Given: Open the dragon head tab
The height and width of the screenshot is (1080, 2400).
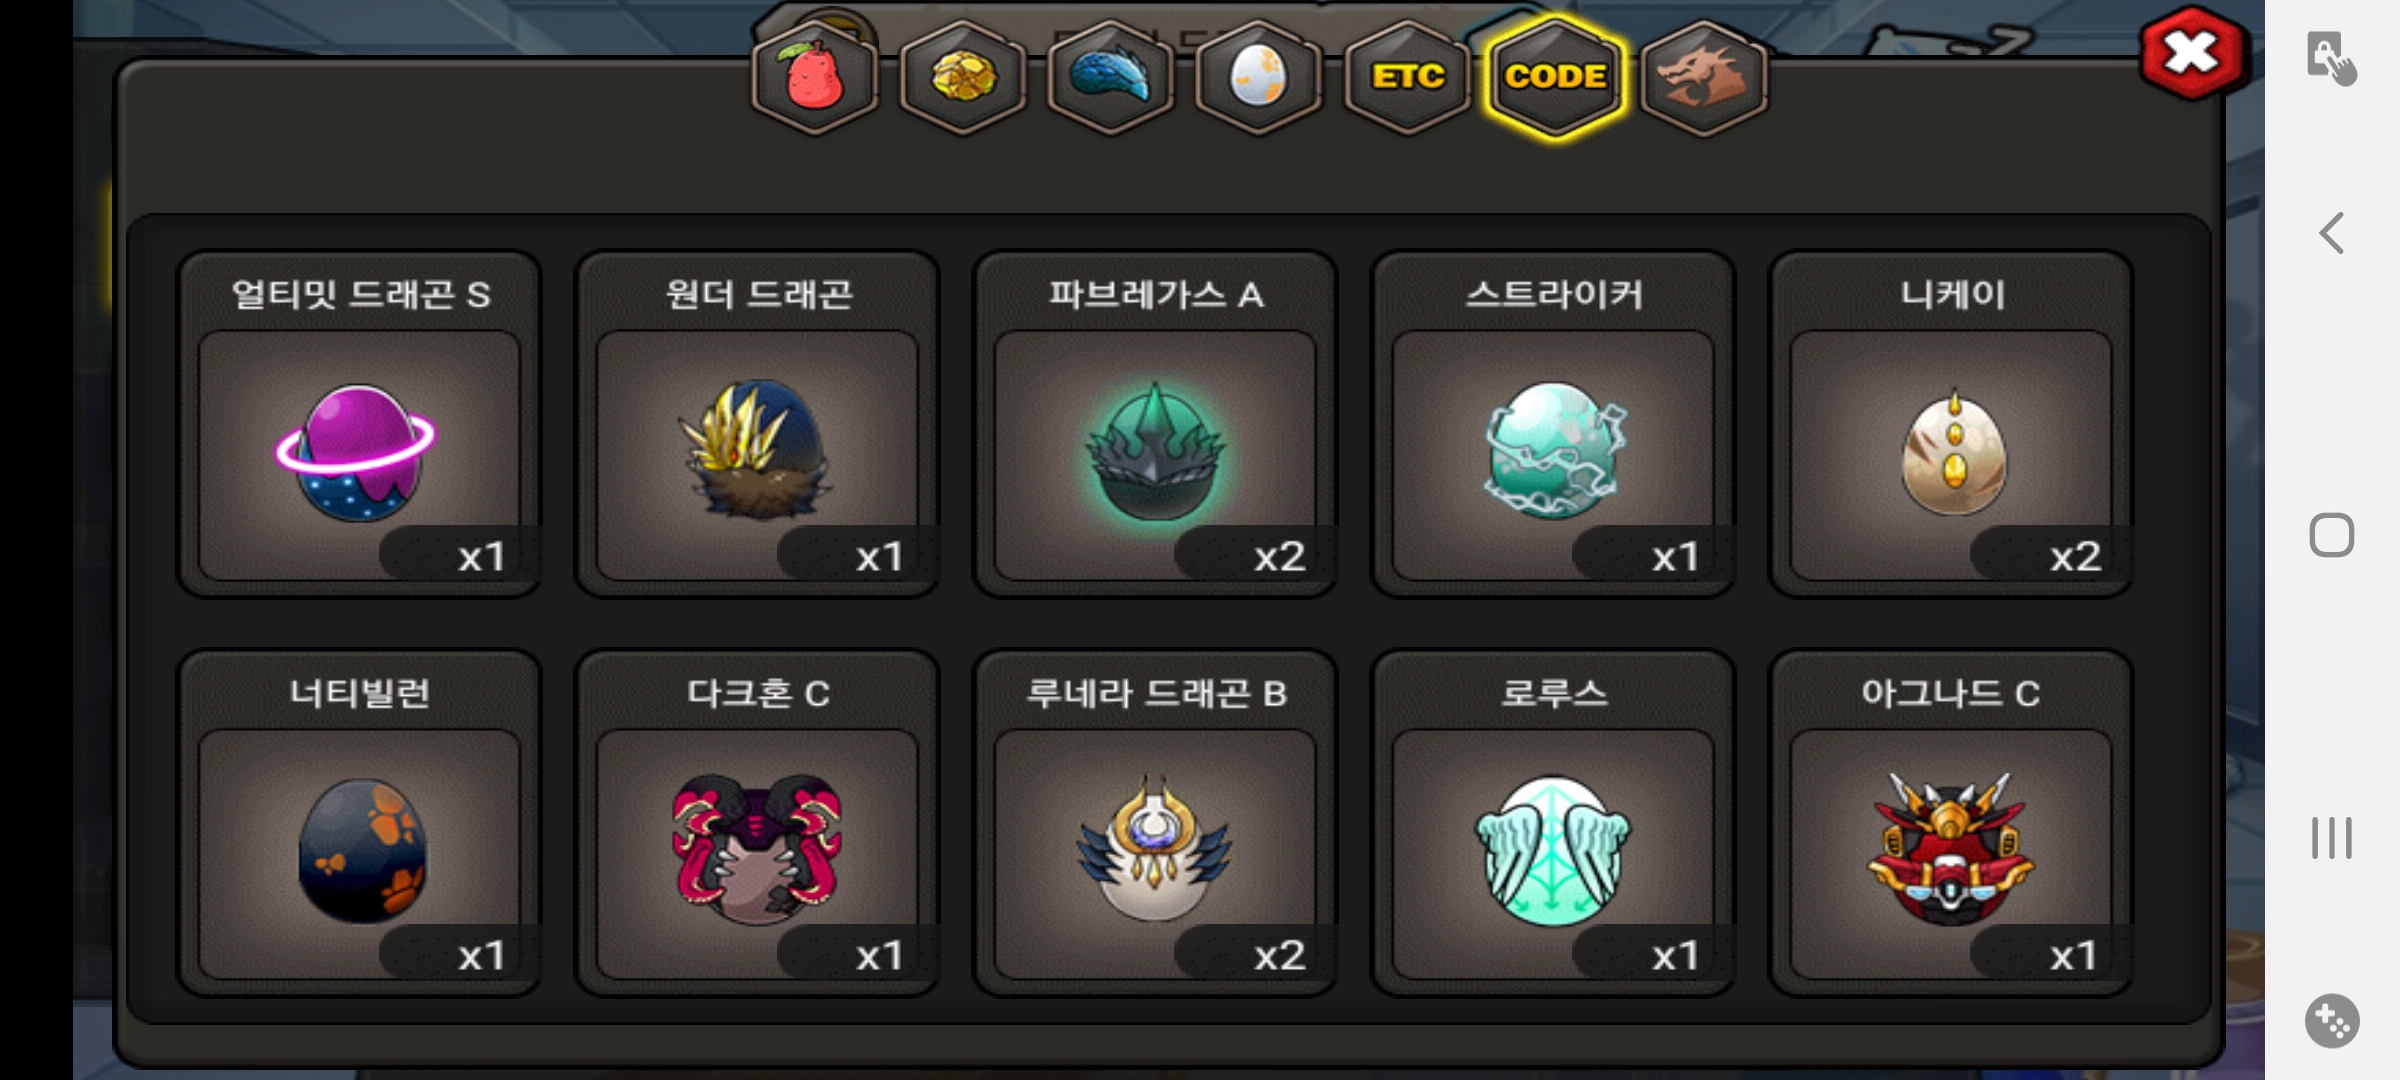Looking at the screenshot, I should tap(1704, 77).
